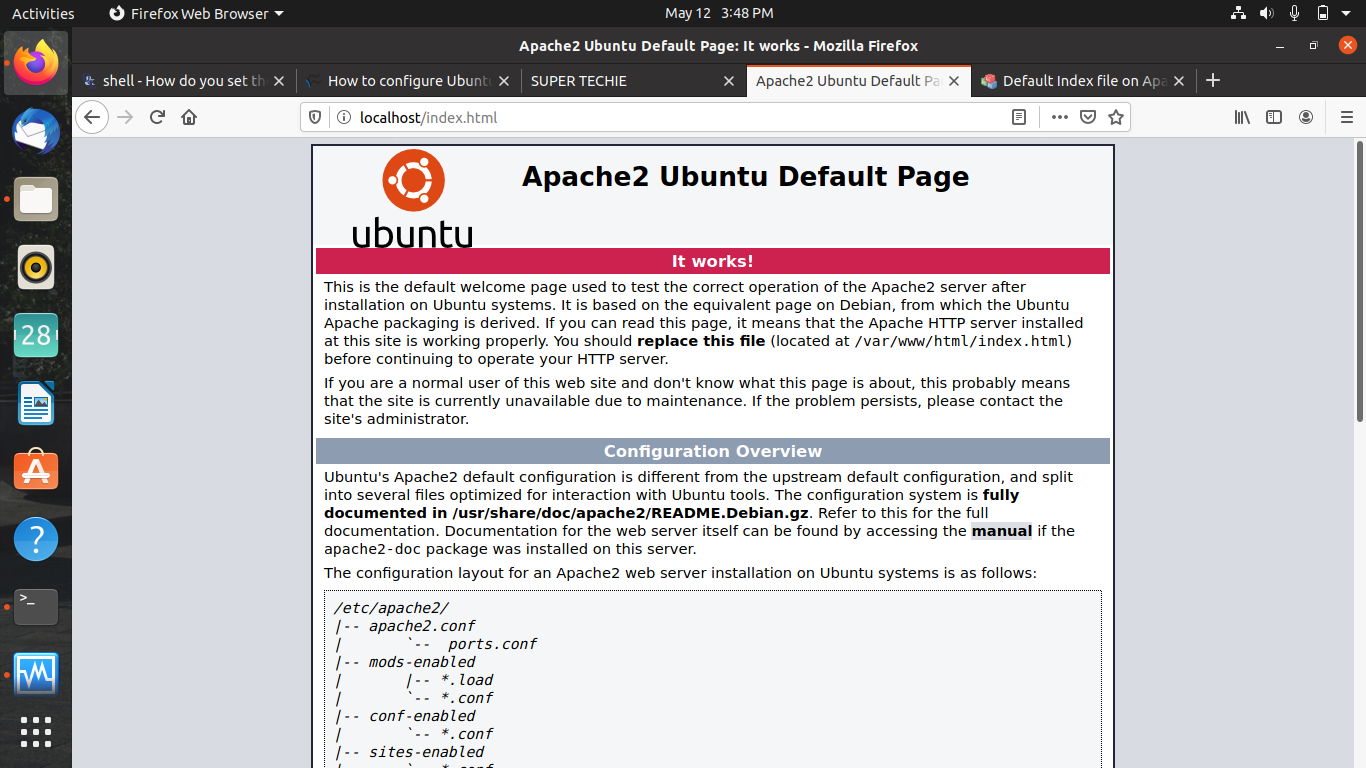Toggle reader view for this page
The image size is (1366, 768).
[x=1019, y=117]
